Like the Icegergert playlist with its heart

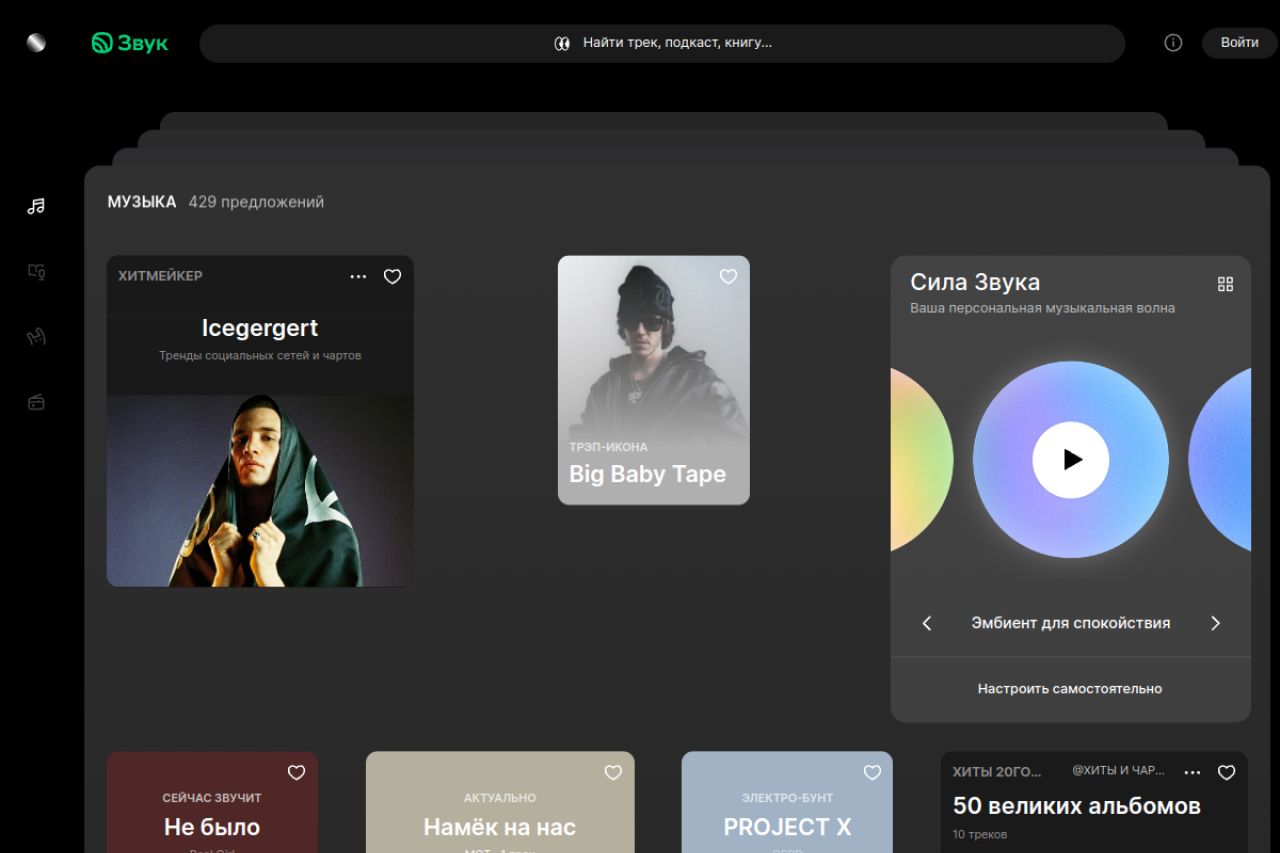click(x=392, y=277)
